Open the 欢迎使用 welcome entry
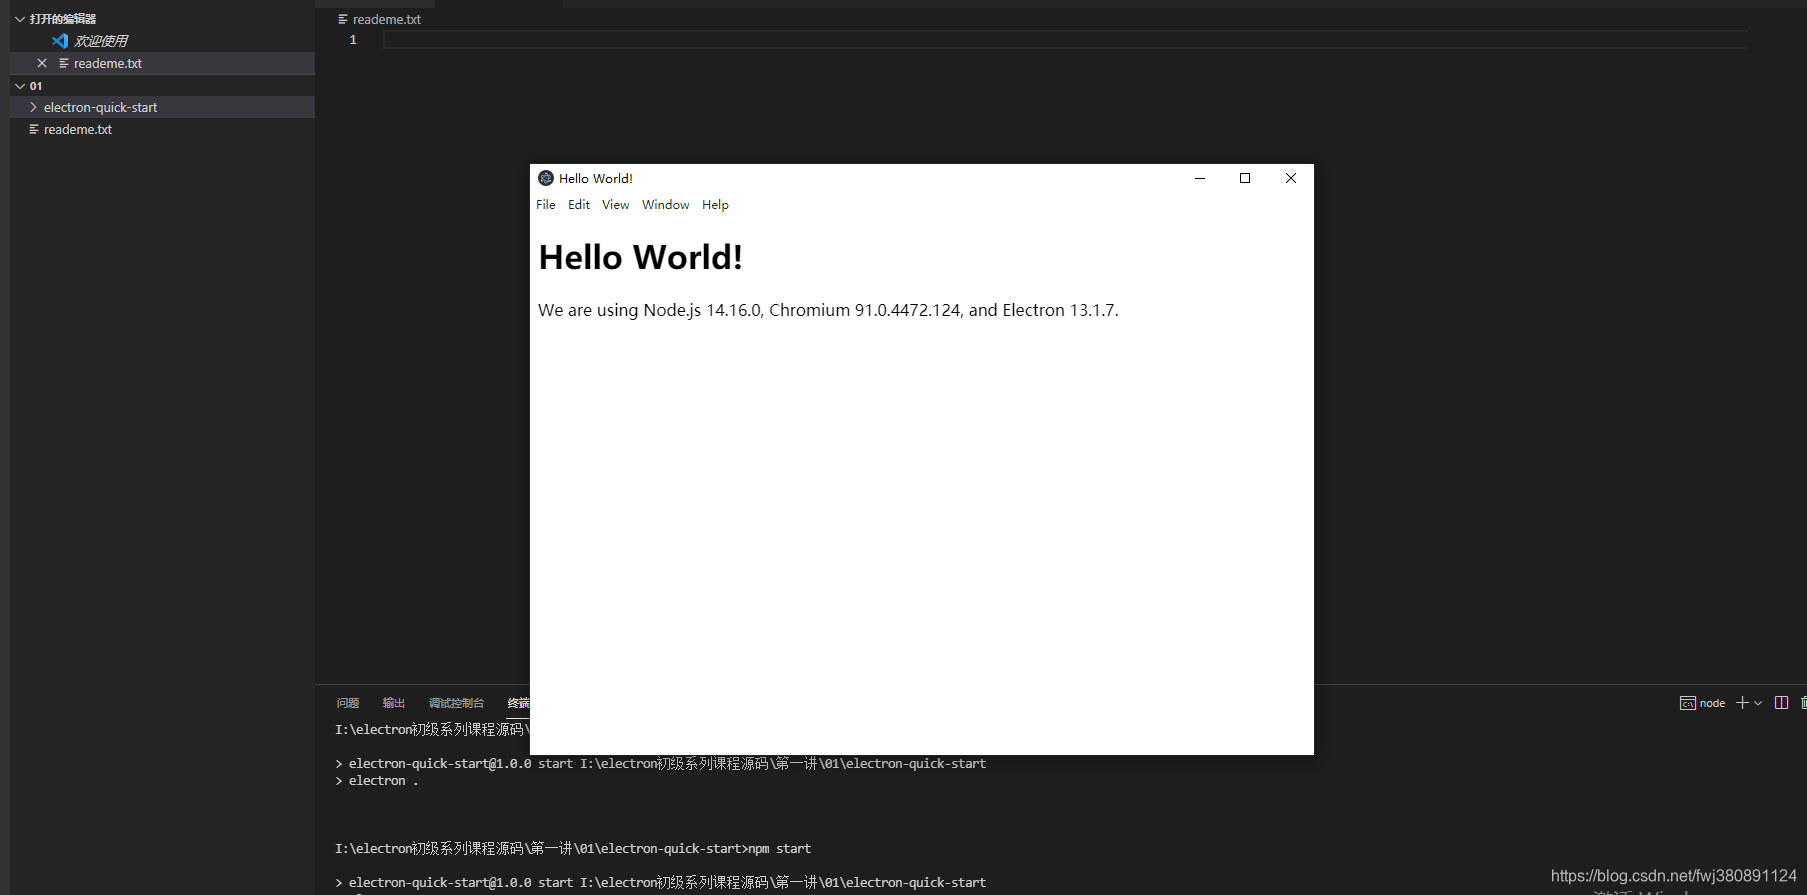 coord(101,41)
